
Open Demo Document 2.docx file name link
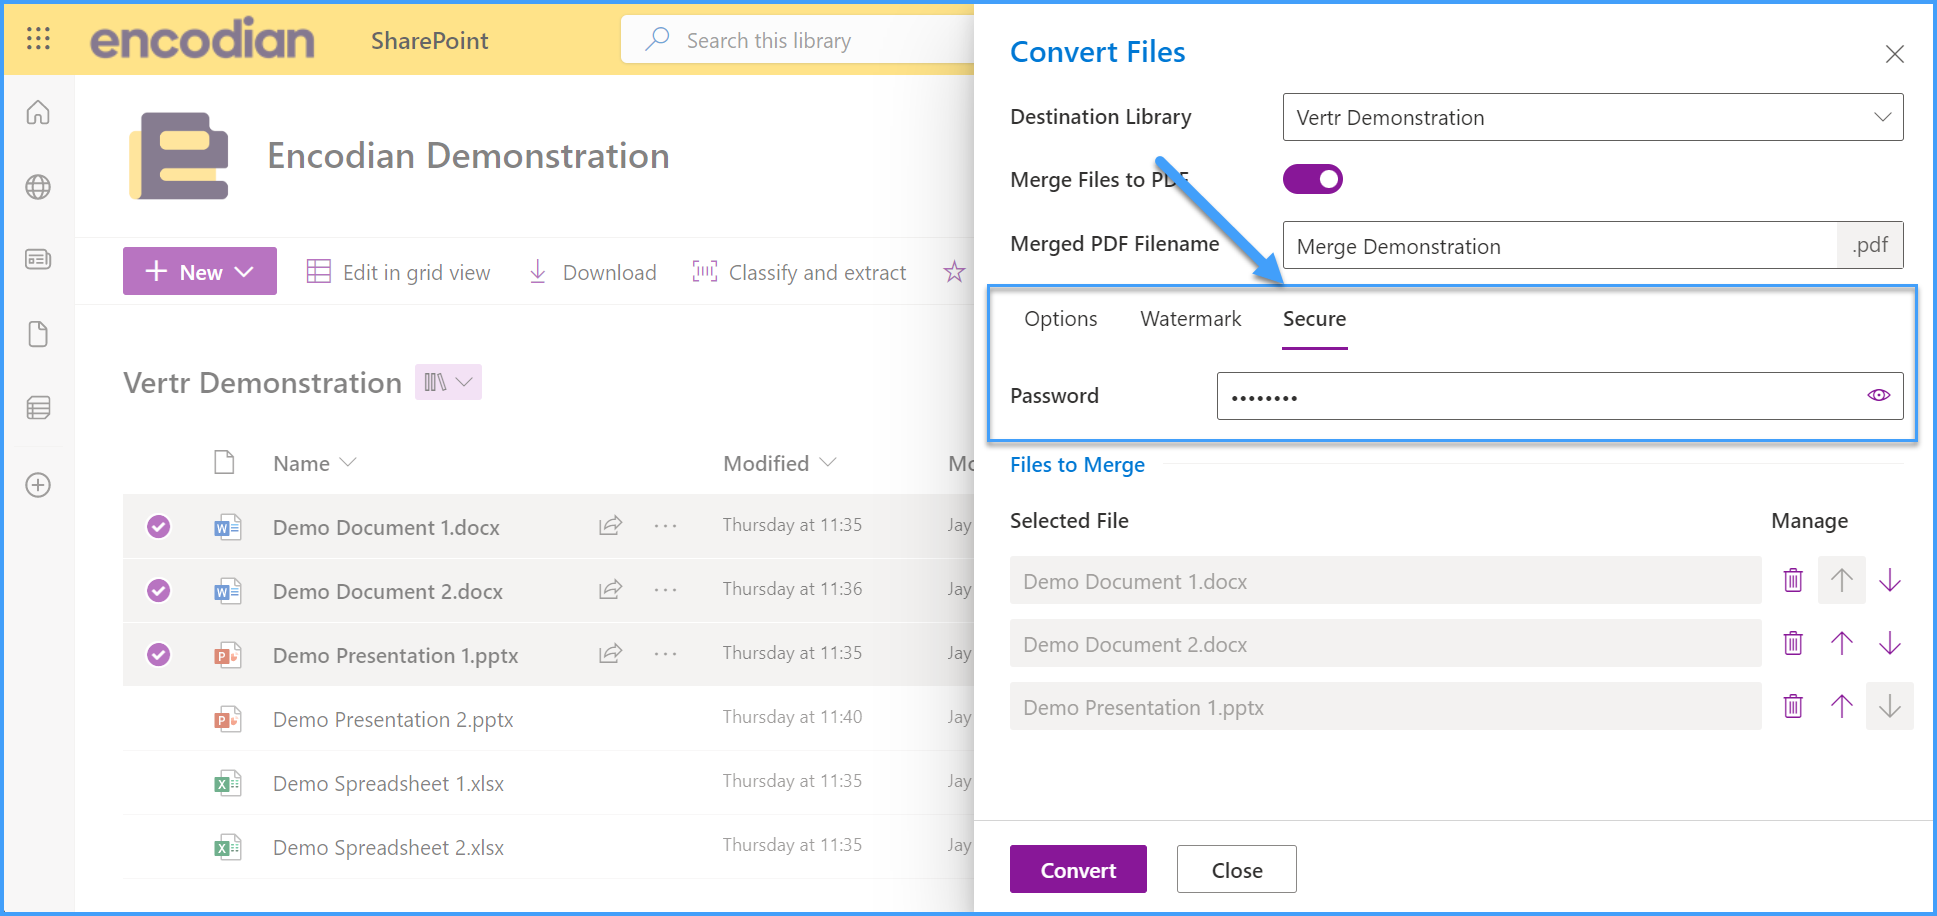click(388, 591)
